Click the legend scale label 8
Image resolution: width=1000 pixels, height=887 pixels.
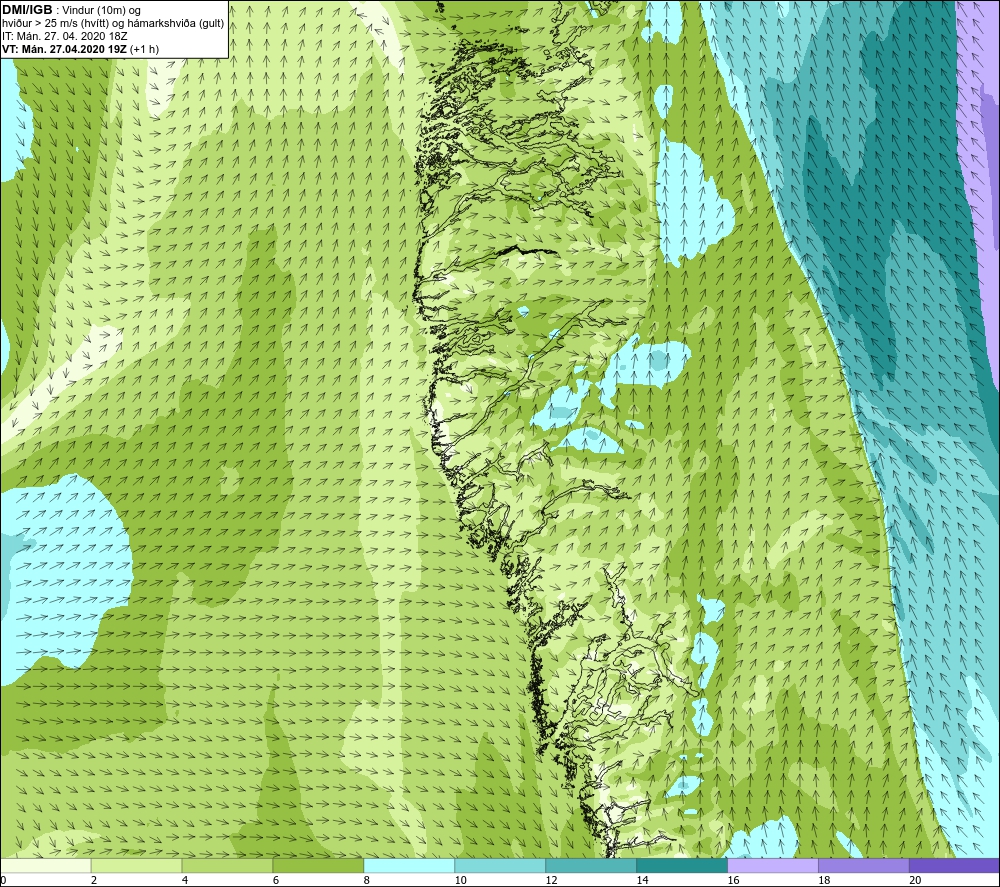[x=367, y=881]
